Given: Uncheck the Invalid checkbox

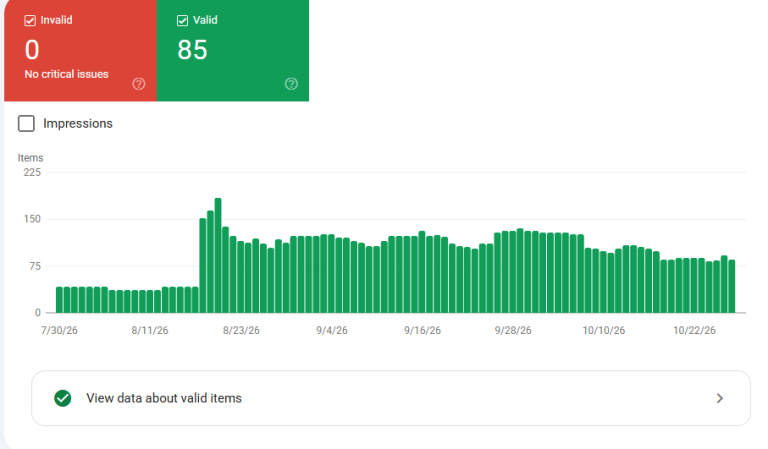Looking at the screenshot, I should point(30,21).
